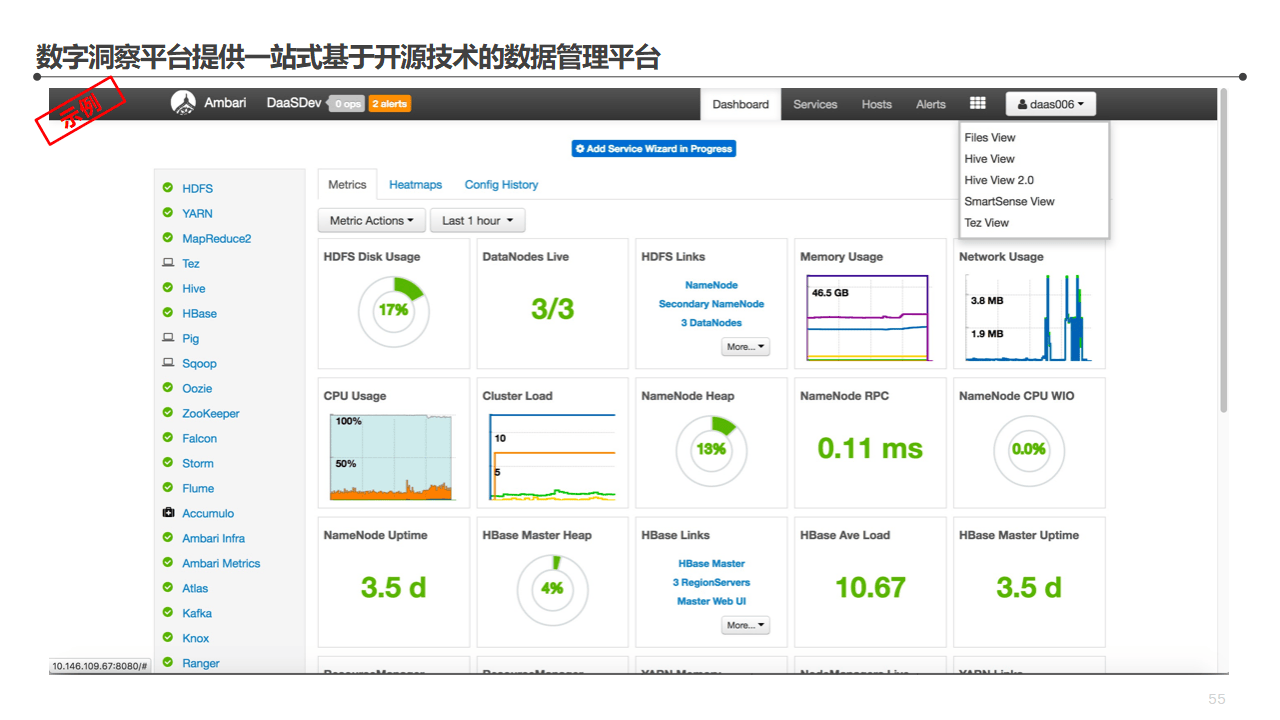The height and width of the screenshot is (720, 1280).
Task: Click Ambari Metrics status icon
Action: point(168,563)
